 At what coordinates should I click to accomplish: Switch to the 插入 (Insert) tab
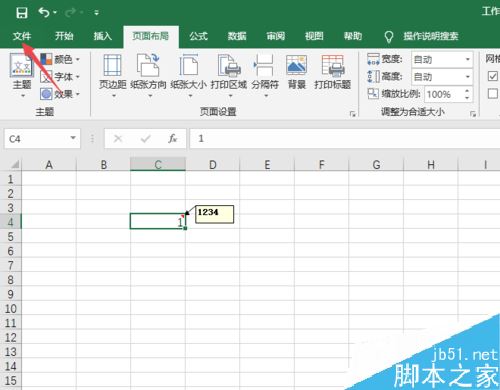point(102,36)
